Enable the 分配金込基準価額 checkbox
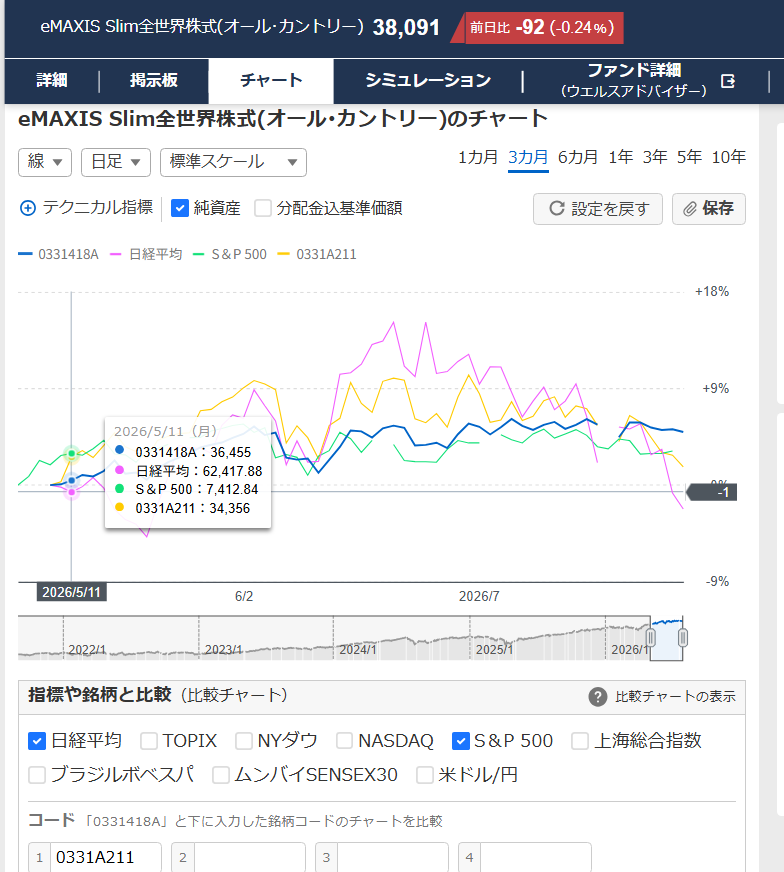 tap(262, 208)
